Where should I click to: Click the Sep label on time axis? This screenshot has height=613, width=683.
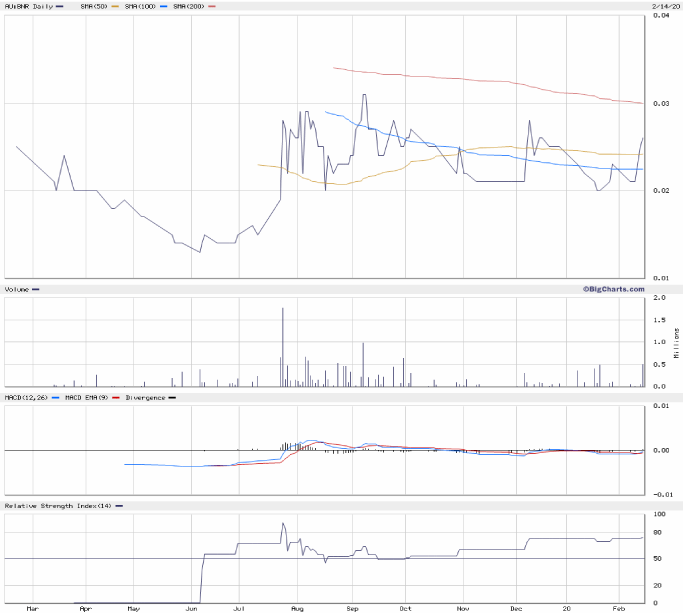pos(352,607)
